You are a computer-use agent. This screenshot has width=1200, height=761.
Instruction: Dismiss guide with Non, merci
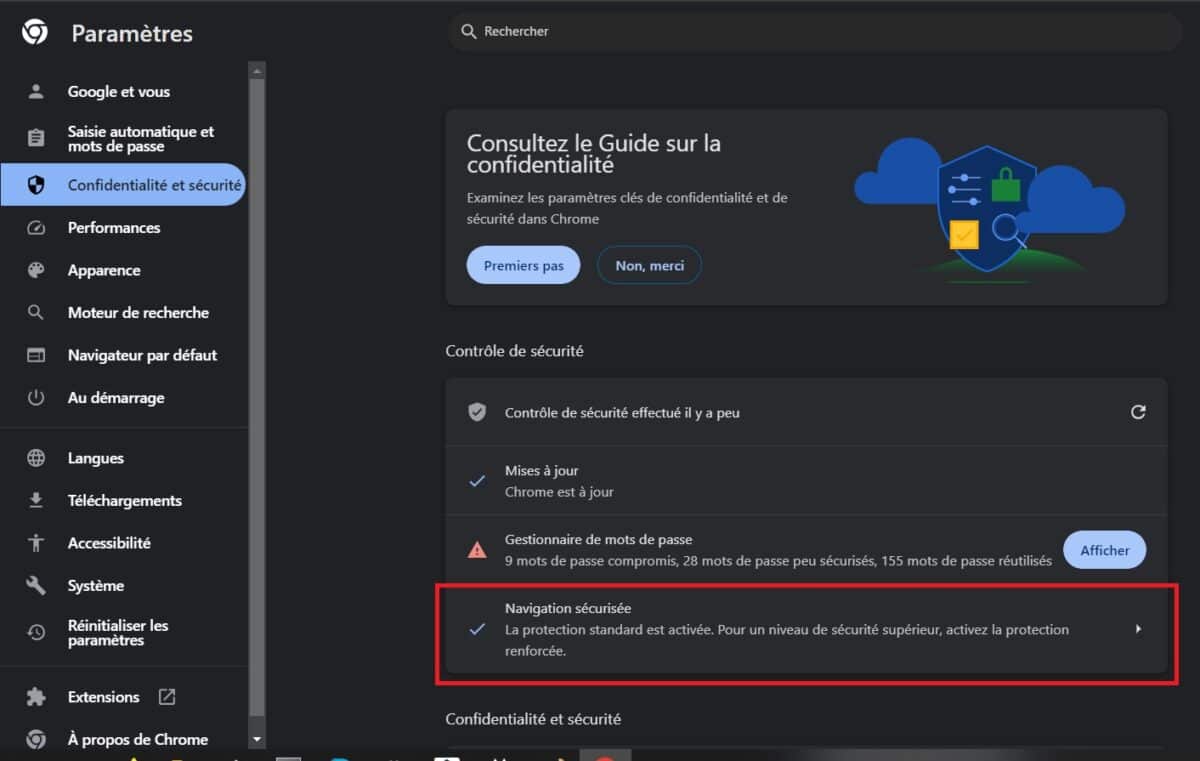pyautogui.click(x=649, y=265)
